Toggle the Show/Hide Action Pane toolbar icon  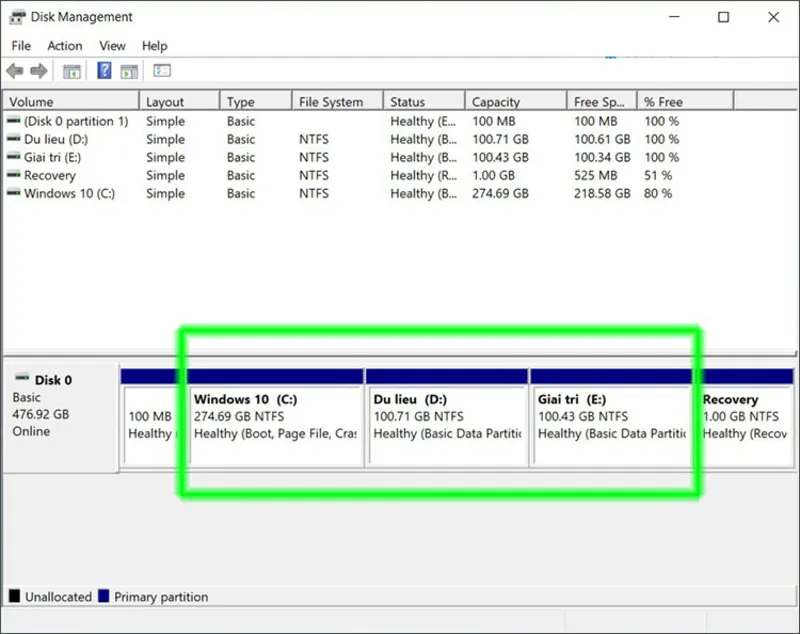pyautogui.click(x=130, y=70)
